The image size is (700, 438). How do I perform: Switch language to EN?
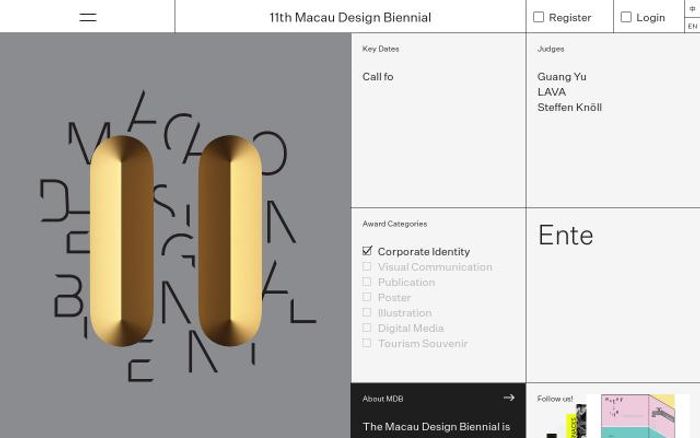tap(692, 25)
